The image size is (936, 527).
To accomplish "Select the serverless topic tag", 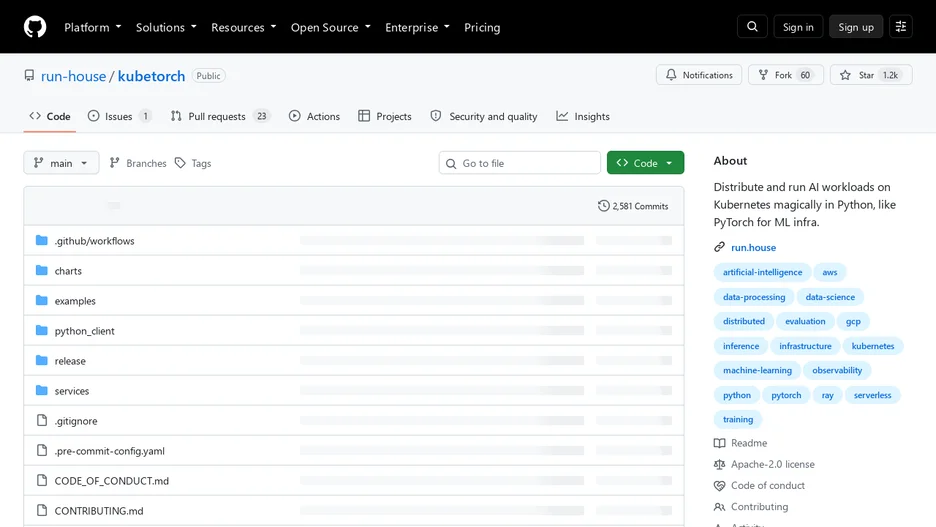I will coord(872,395).
